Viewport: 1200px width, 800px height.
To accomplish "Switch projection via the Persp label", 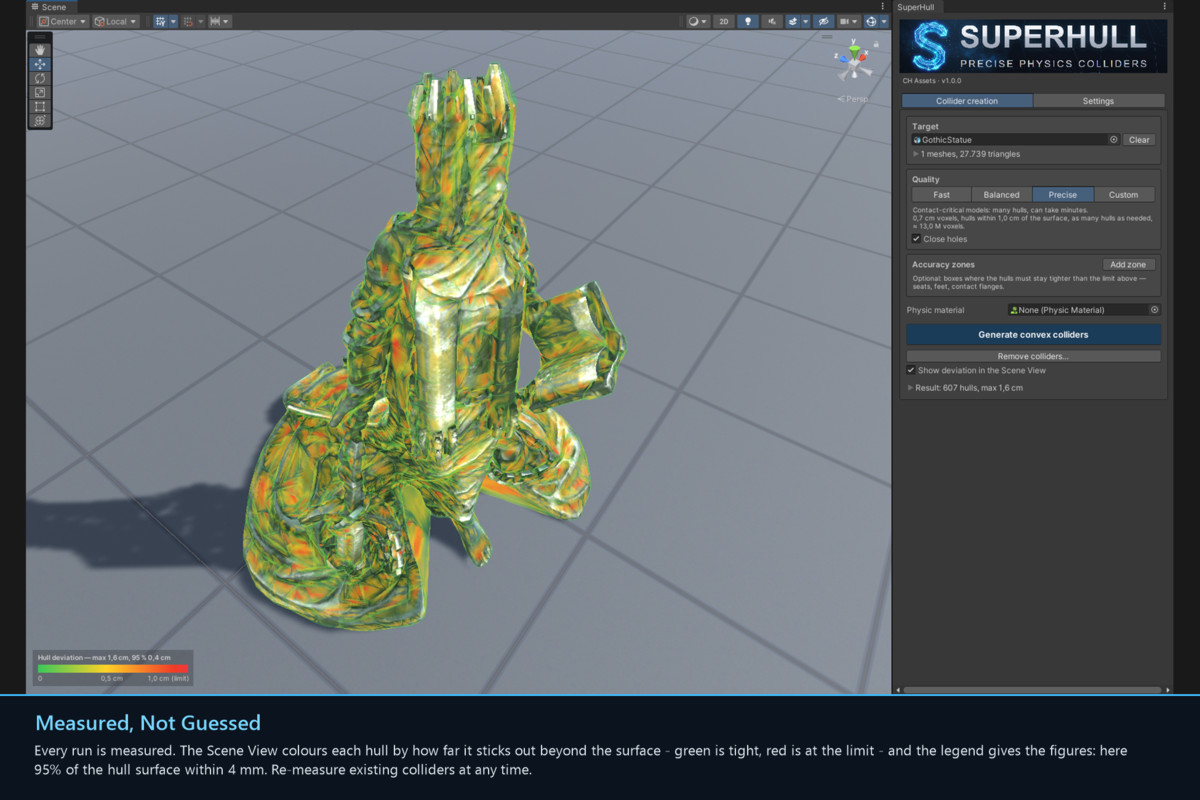I will click(x=853, y=99).
